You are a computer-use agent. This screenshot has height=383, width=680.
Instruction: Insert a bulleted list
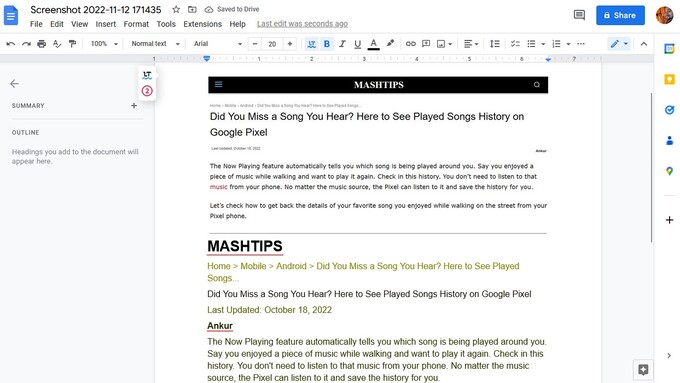tap(531, 44)
